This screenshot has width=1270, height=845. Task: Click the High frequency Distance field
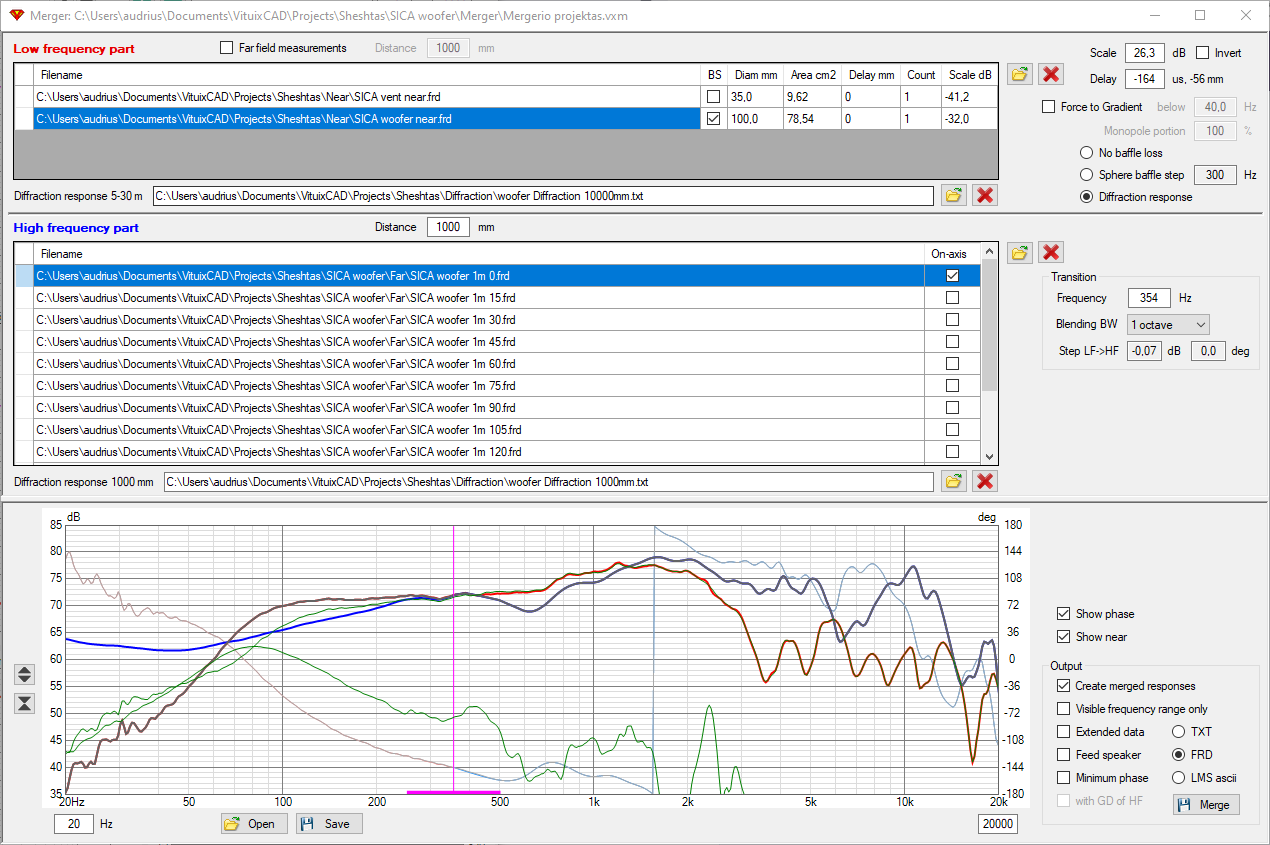(448, 227)
